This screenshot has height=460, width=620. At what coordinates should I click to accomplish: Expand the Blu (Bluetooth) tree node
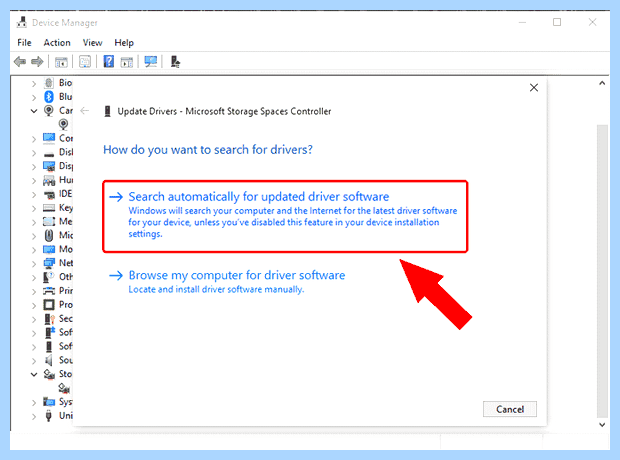click(x=34, y=97)
